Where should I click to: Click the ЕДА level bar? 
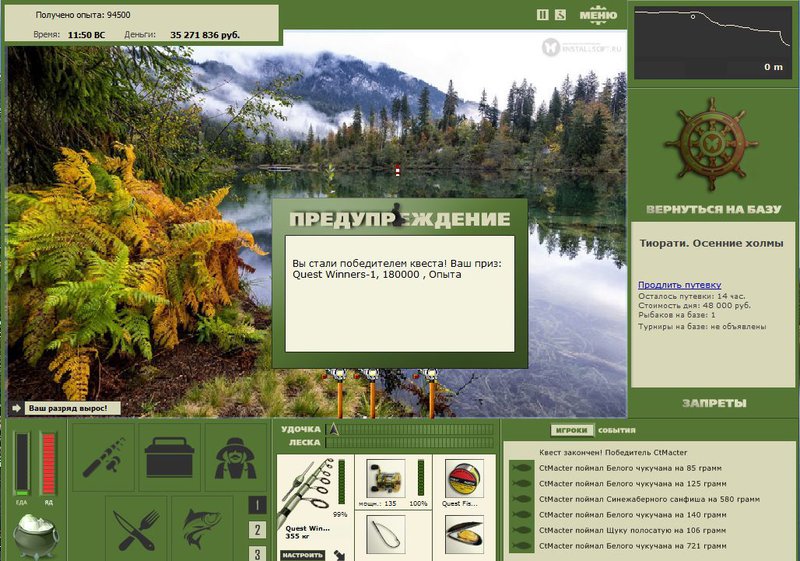tap(22, 464)
